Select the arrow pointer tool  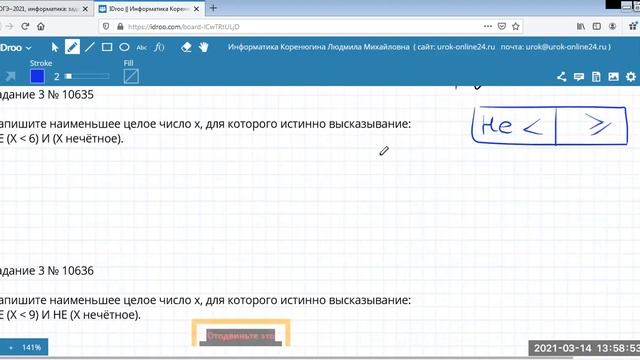click(x=55, y=47)
